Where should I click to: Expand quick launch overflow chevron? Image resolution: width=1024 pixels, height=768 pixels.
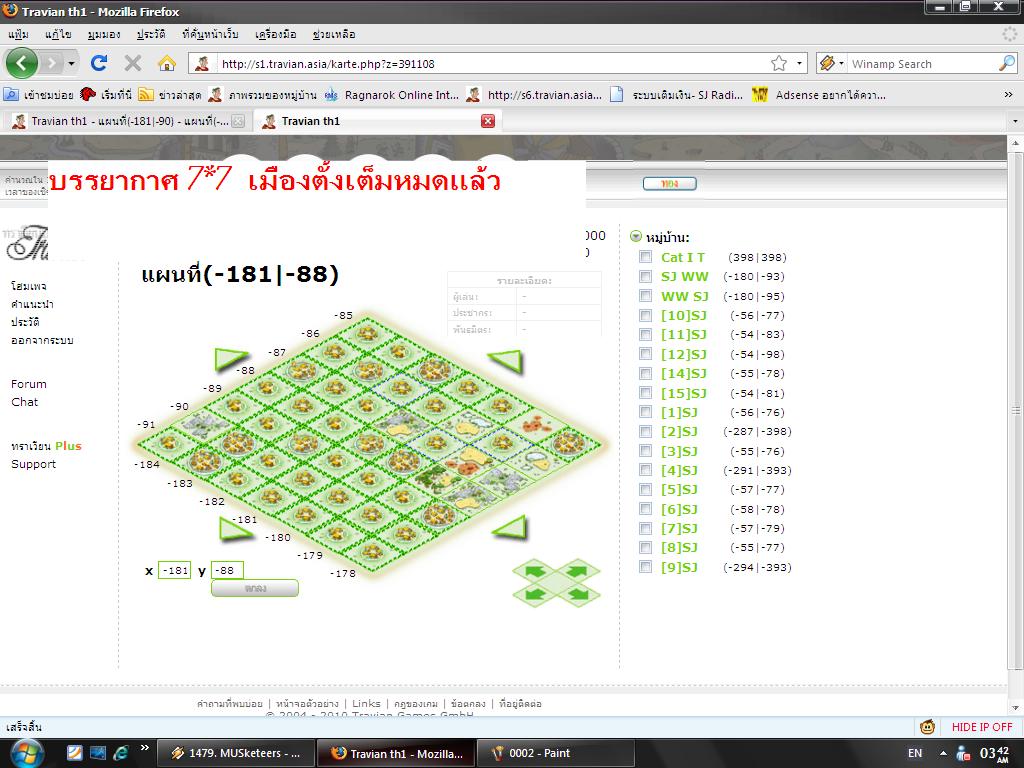click(x=144, y=748)
